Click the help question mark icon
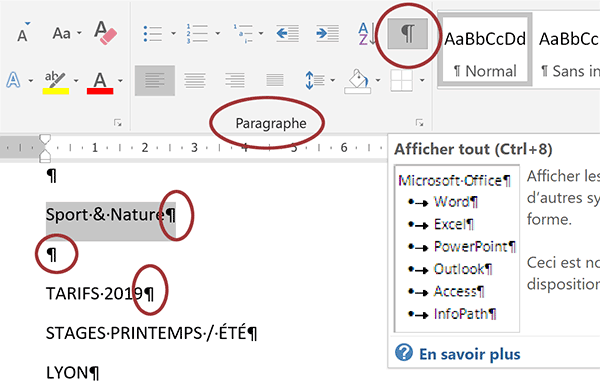 pyautogui.click(x=404, y=352)
